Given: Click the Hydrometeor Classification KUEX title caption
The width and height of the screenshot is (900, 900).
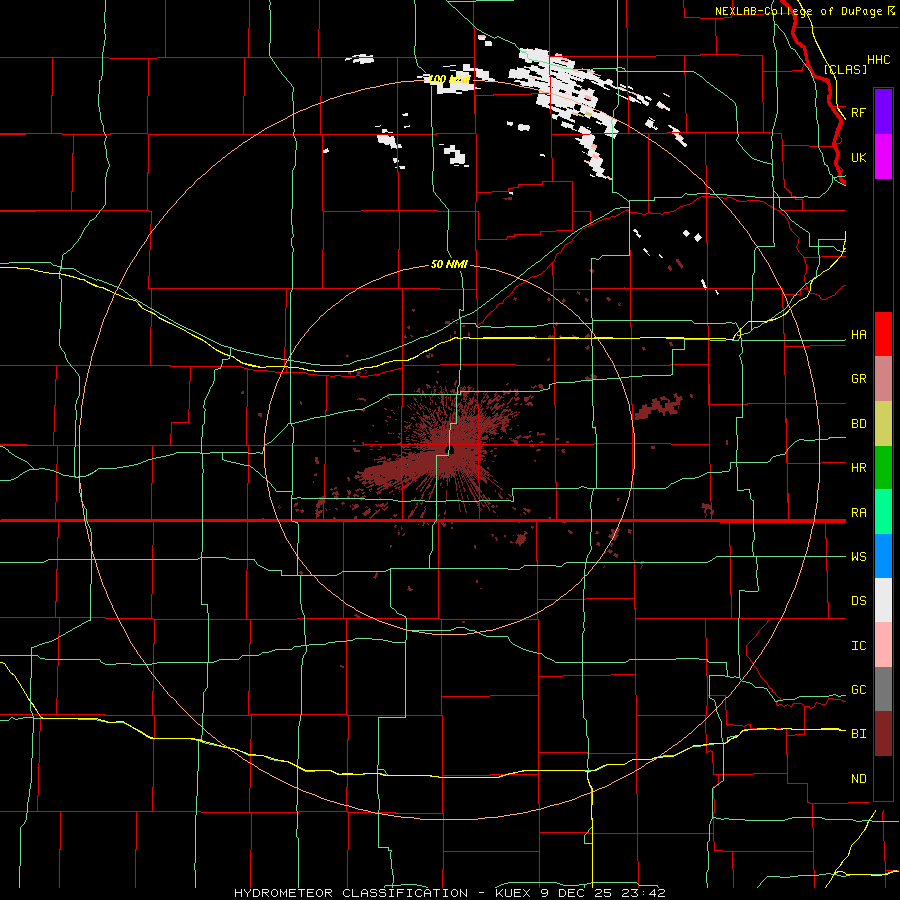Looking at the screenshot, I should (449, 893).
